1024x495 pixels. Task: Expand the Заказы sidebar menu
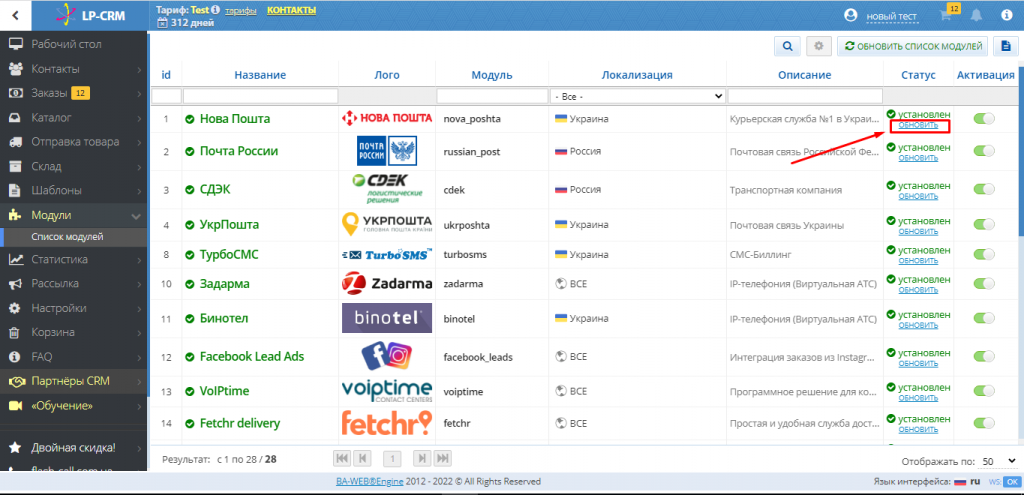click(73, 93)
